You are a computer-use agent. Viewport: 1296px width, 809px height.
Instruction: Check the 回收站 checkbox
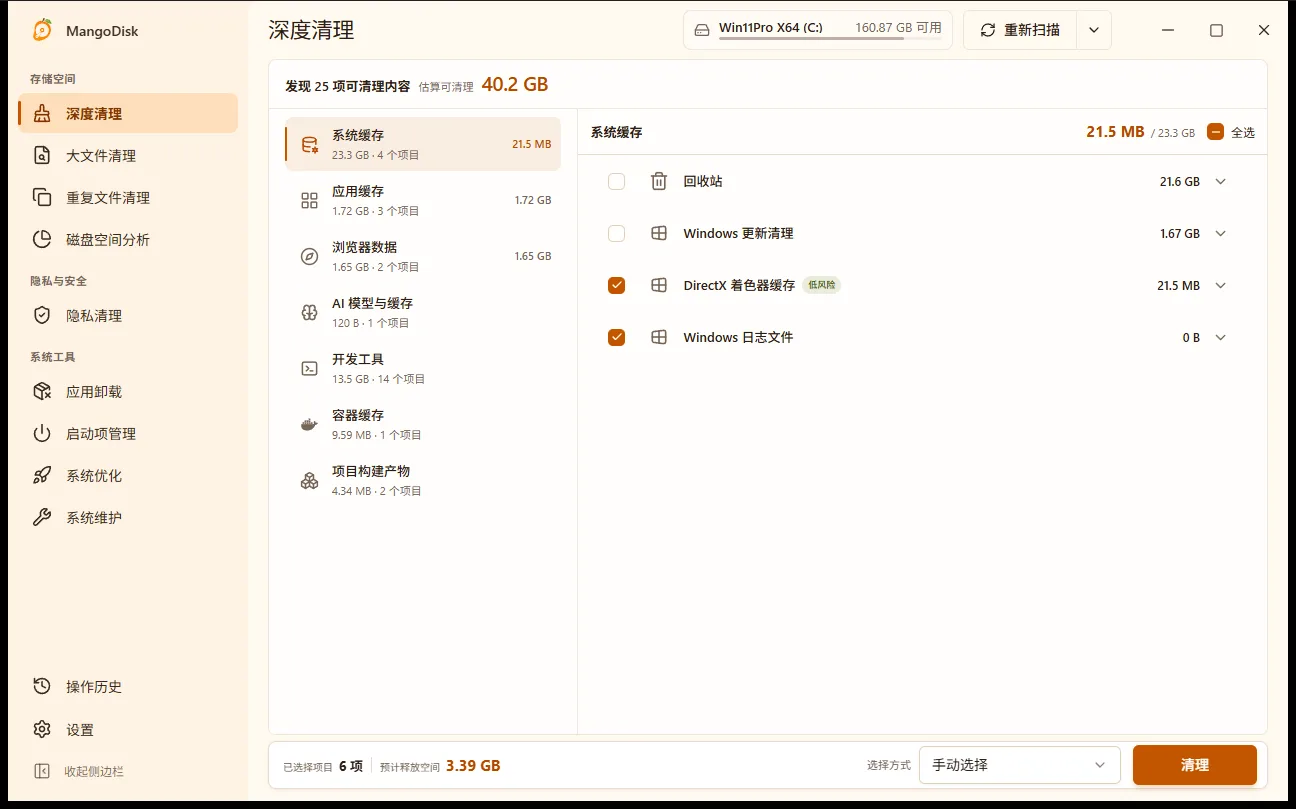(616, 182)
